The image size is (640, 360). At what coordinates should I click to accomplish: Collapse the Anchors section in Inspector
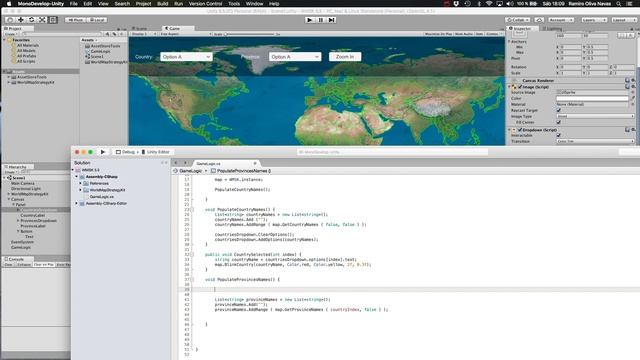(x=509, y=41)
